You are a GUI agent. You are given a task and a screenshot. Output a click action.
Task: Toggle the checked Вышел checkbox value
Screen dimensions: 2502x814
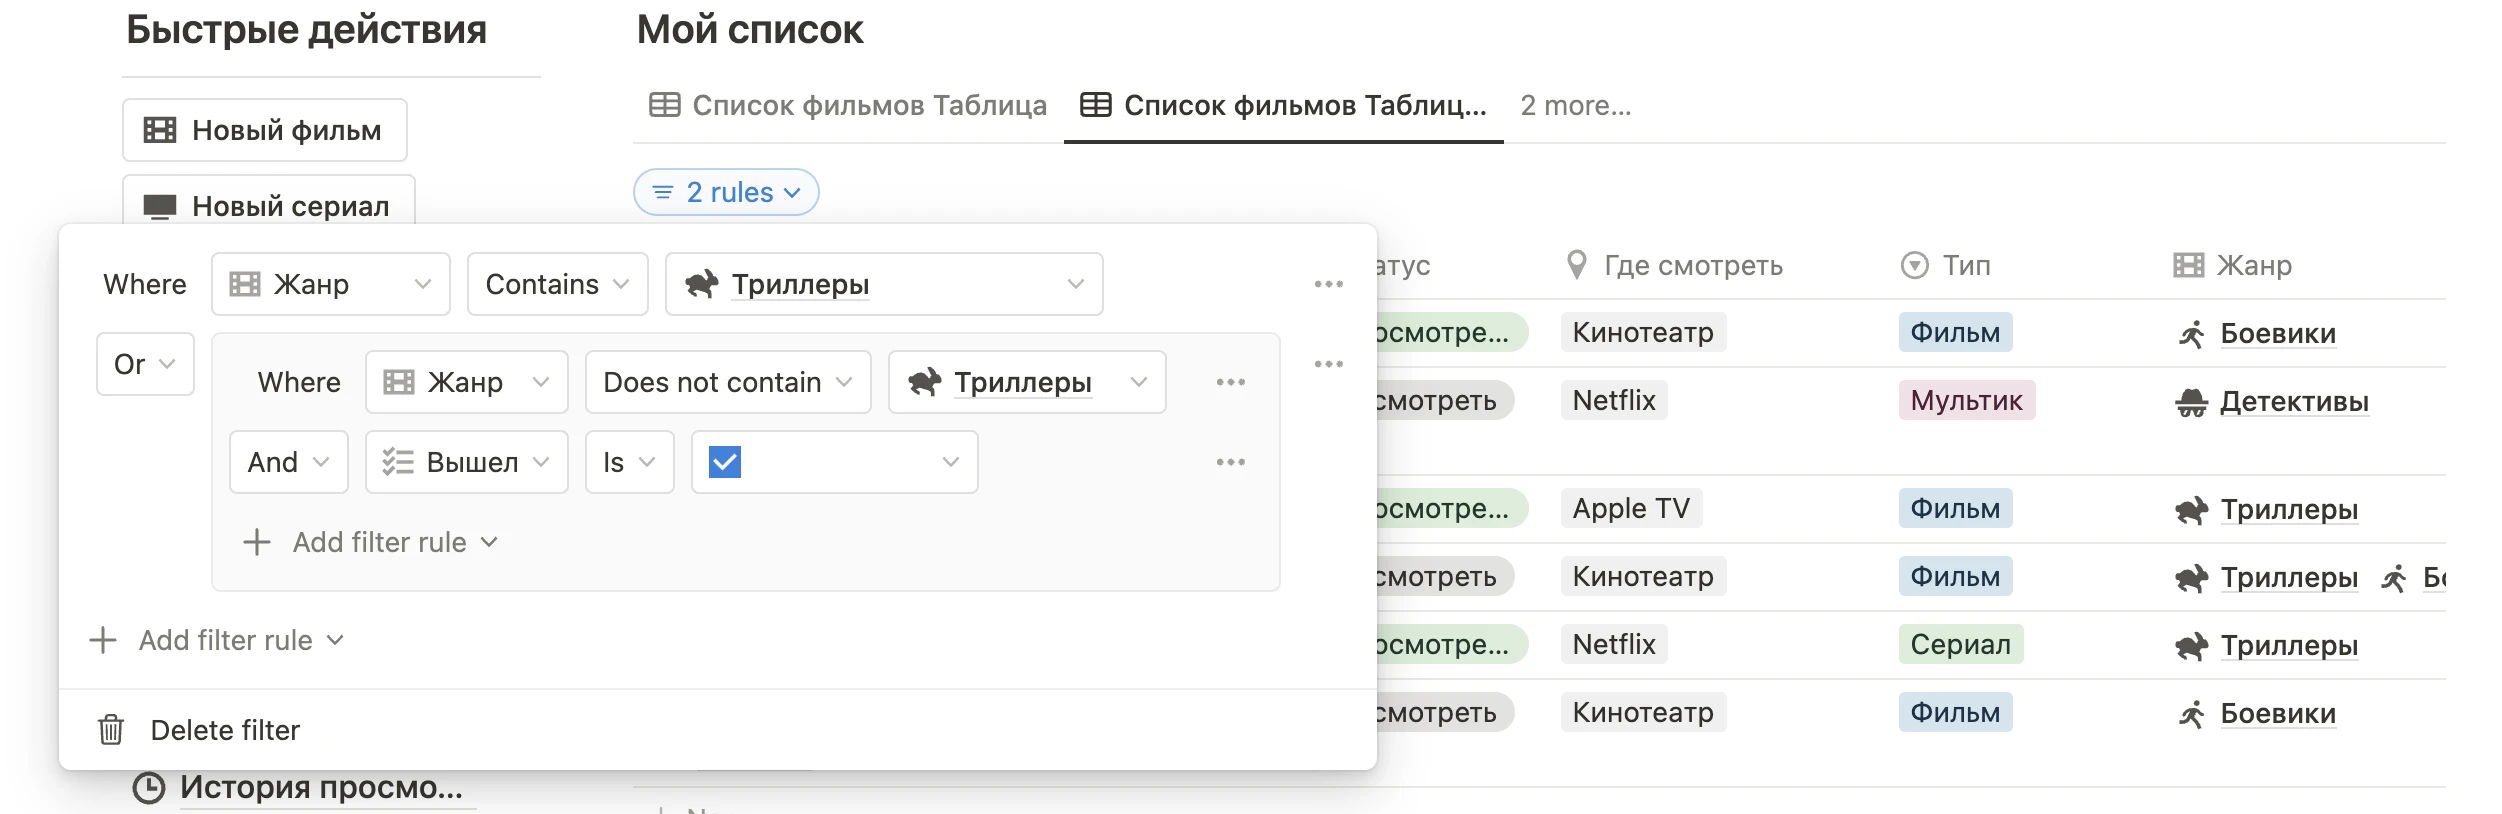point(725,462)
